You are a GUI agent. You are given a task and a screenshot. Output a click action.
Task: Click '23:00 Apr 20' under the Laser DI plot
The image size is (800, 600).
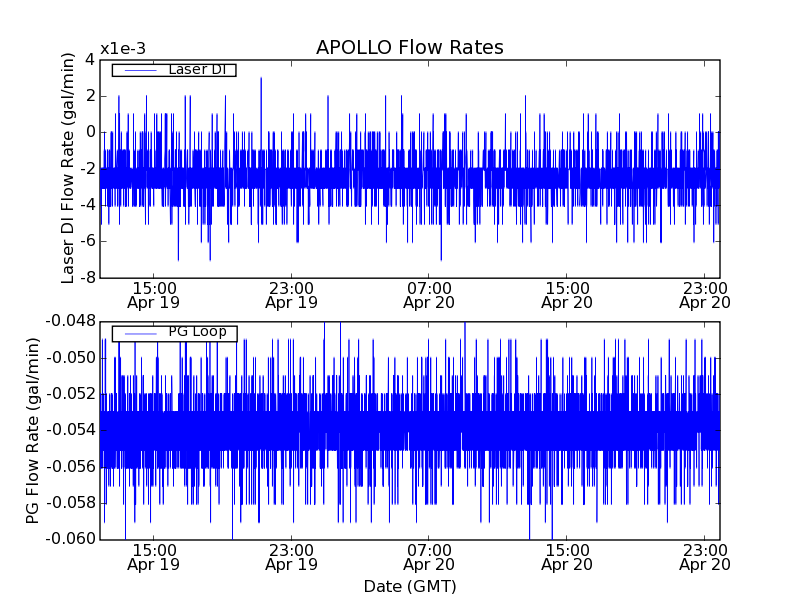pos(705,296)
